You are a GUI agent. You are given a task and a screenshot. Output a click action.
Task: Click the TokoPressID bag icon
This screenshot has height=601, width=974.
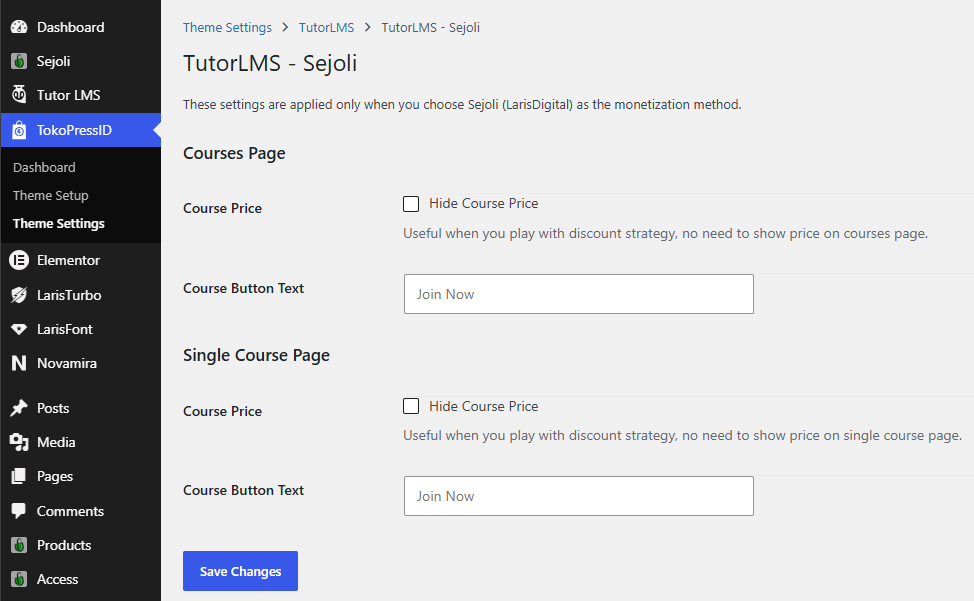[x=19, y=130]
